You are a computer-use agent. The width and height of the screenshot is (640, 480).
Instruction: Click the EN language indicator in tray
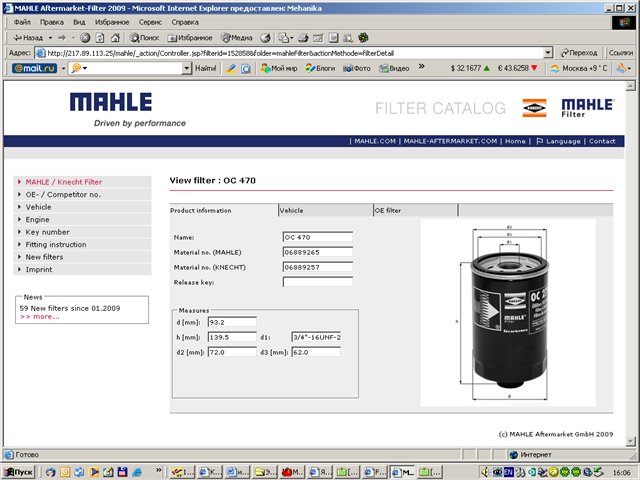click(x=508, y=472)
